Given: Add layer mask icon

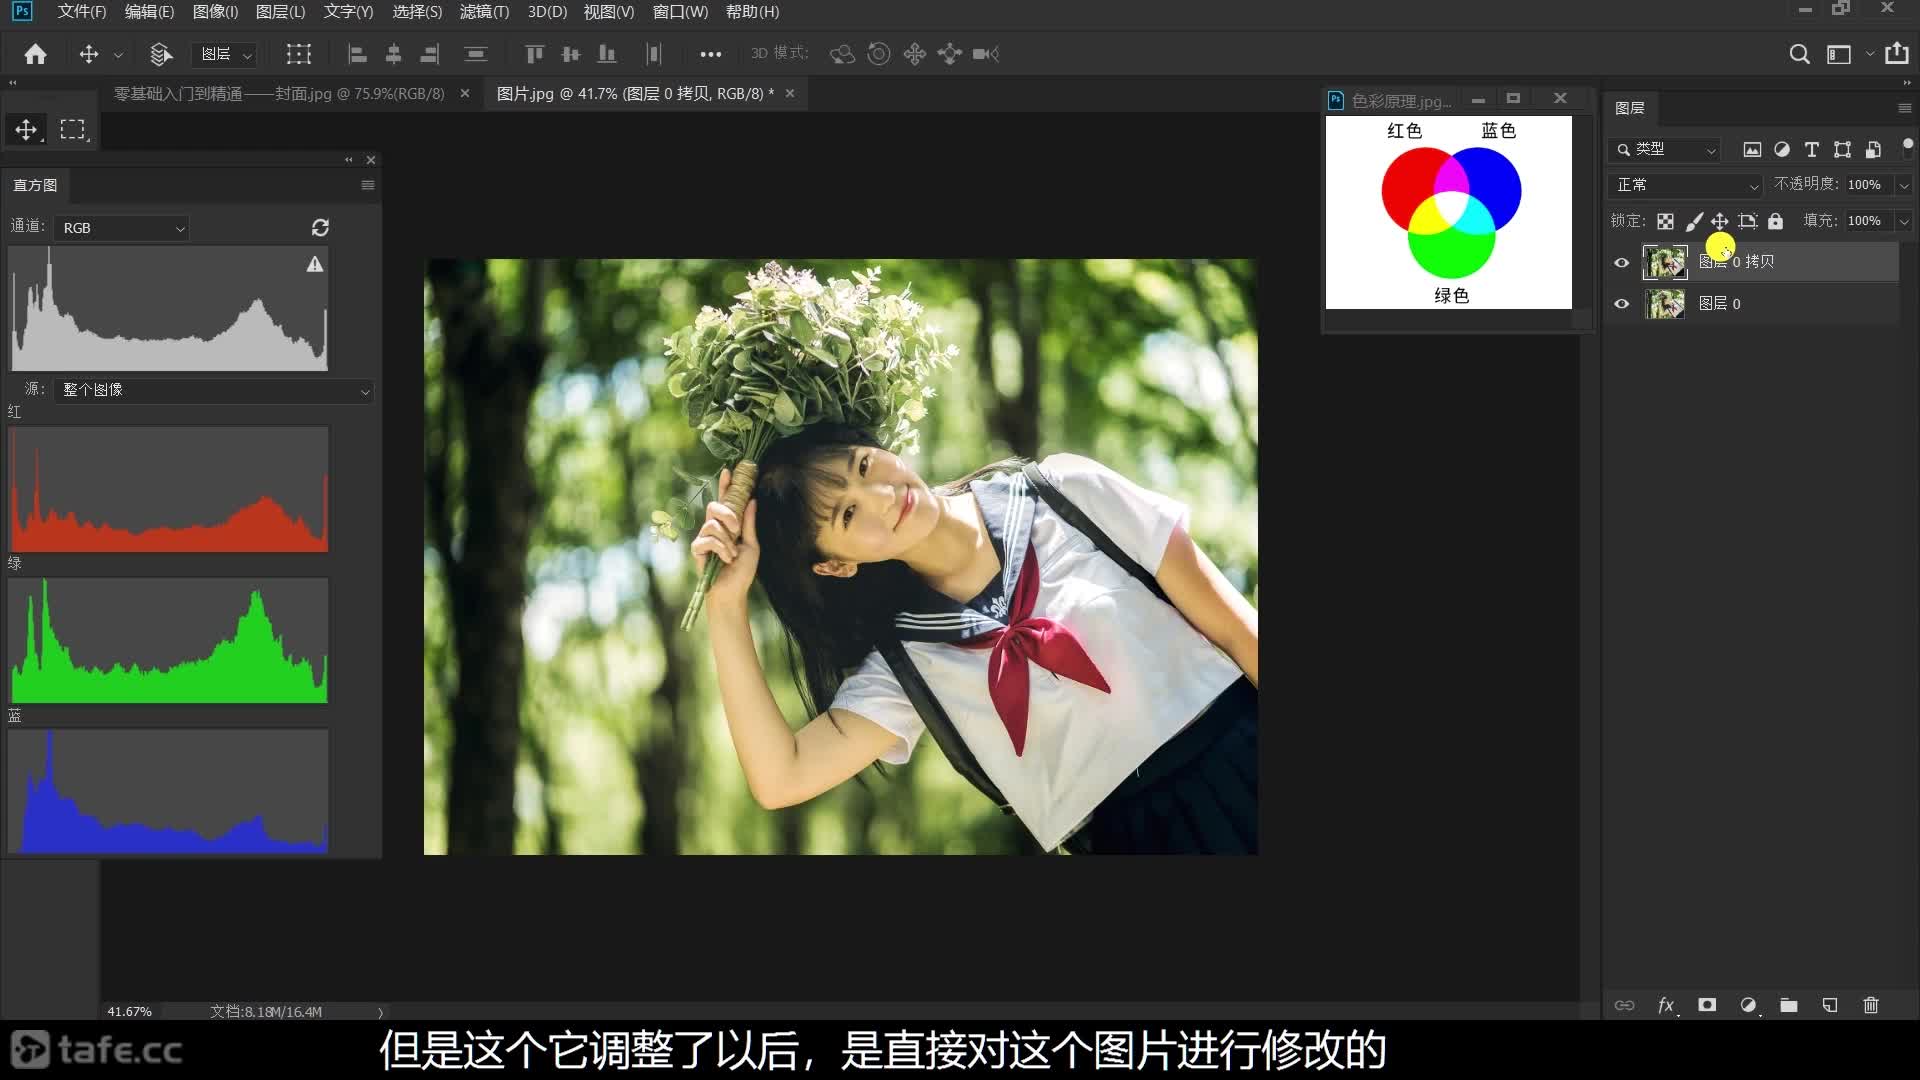Looking at the screenshot, I should 1707,1005.
